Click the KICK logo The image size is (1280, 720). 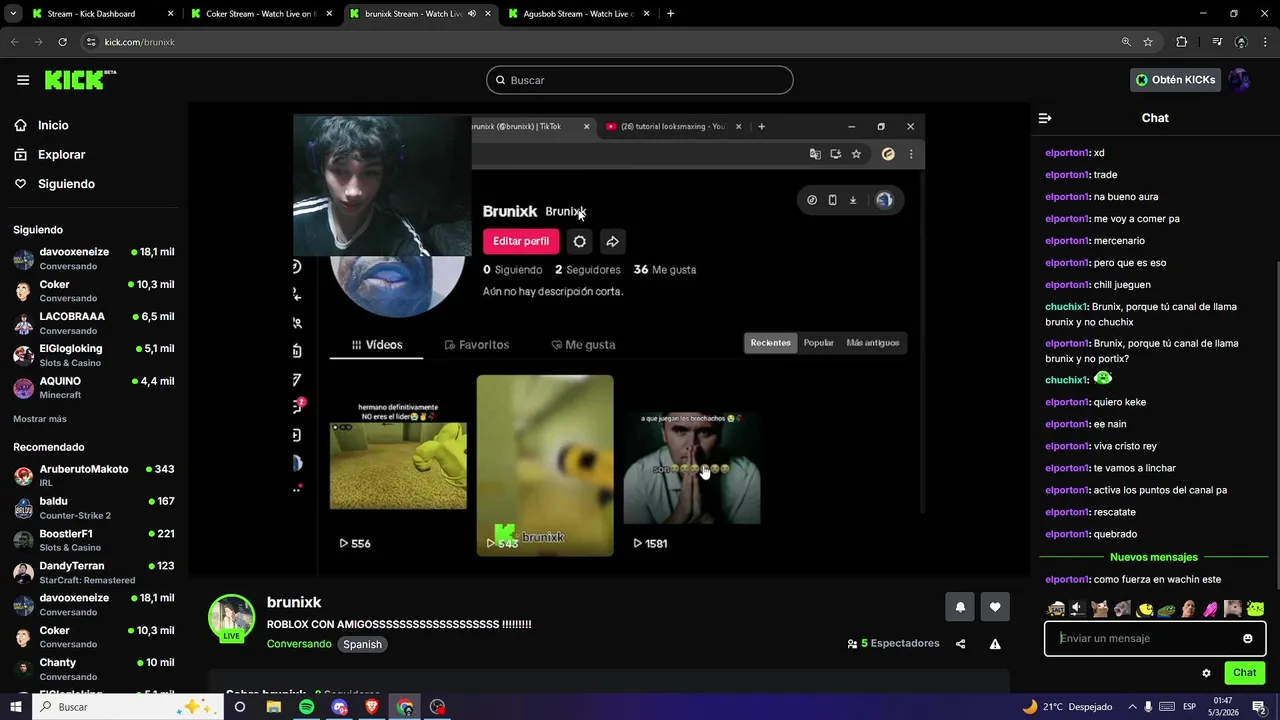pos(80,80)
